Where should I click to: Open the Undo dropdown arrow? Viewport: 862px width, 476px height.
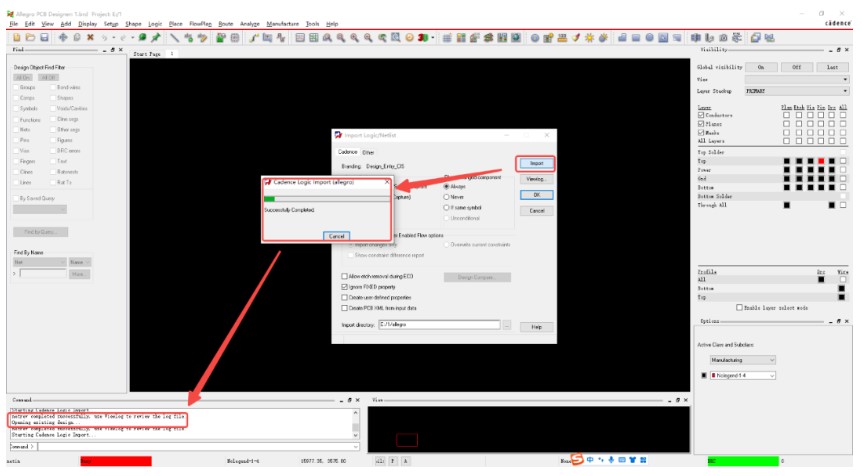(x=113, y=38)
